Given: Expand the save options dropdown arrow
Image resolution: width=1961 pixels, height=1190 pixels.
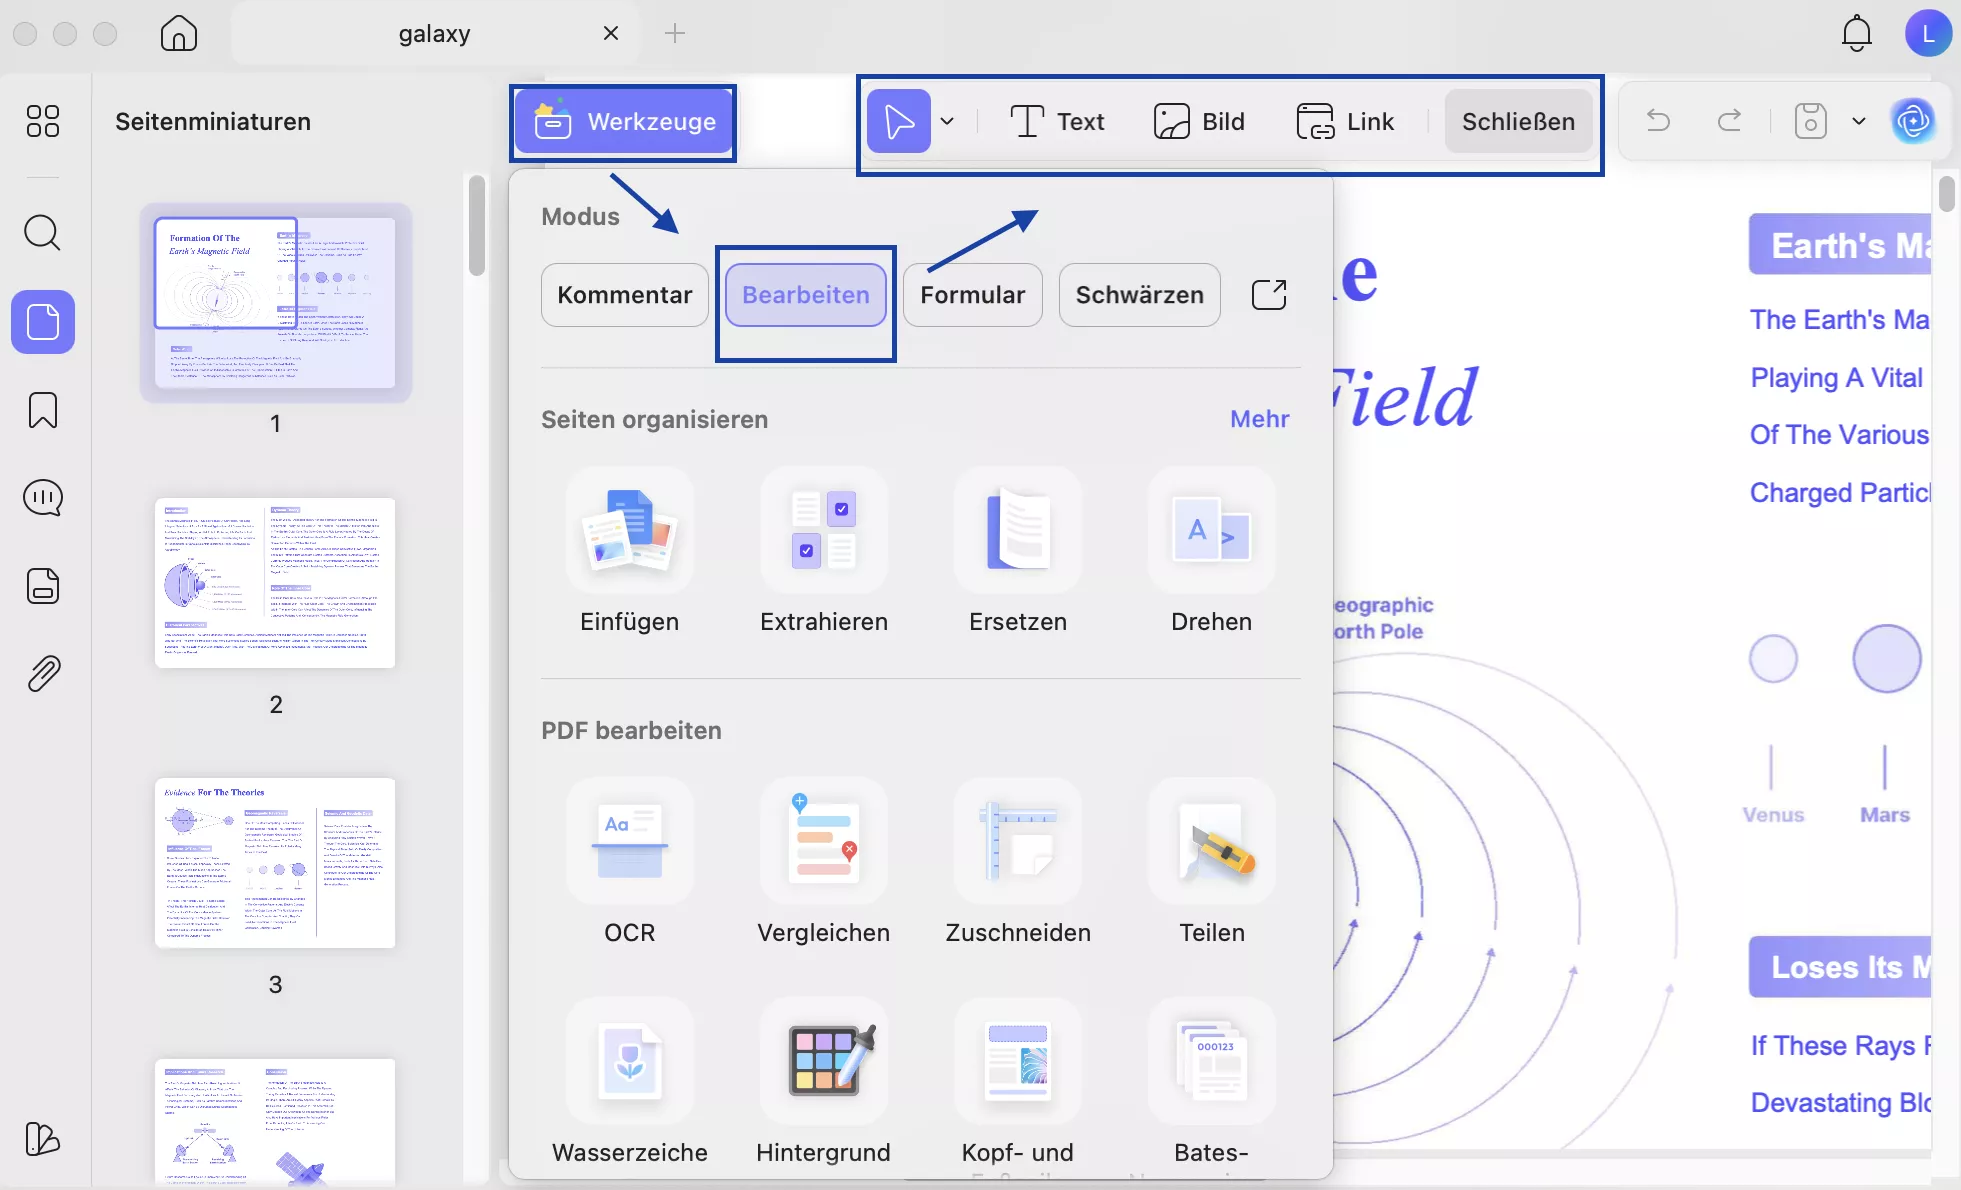Looking at the screenshot, I should point(1858,122).
